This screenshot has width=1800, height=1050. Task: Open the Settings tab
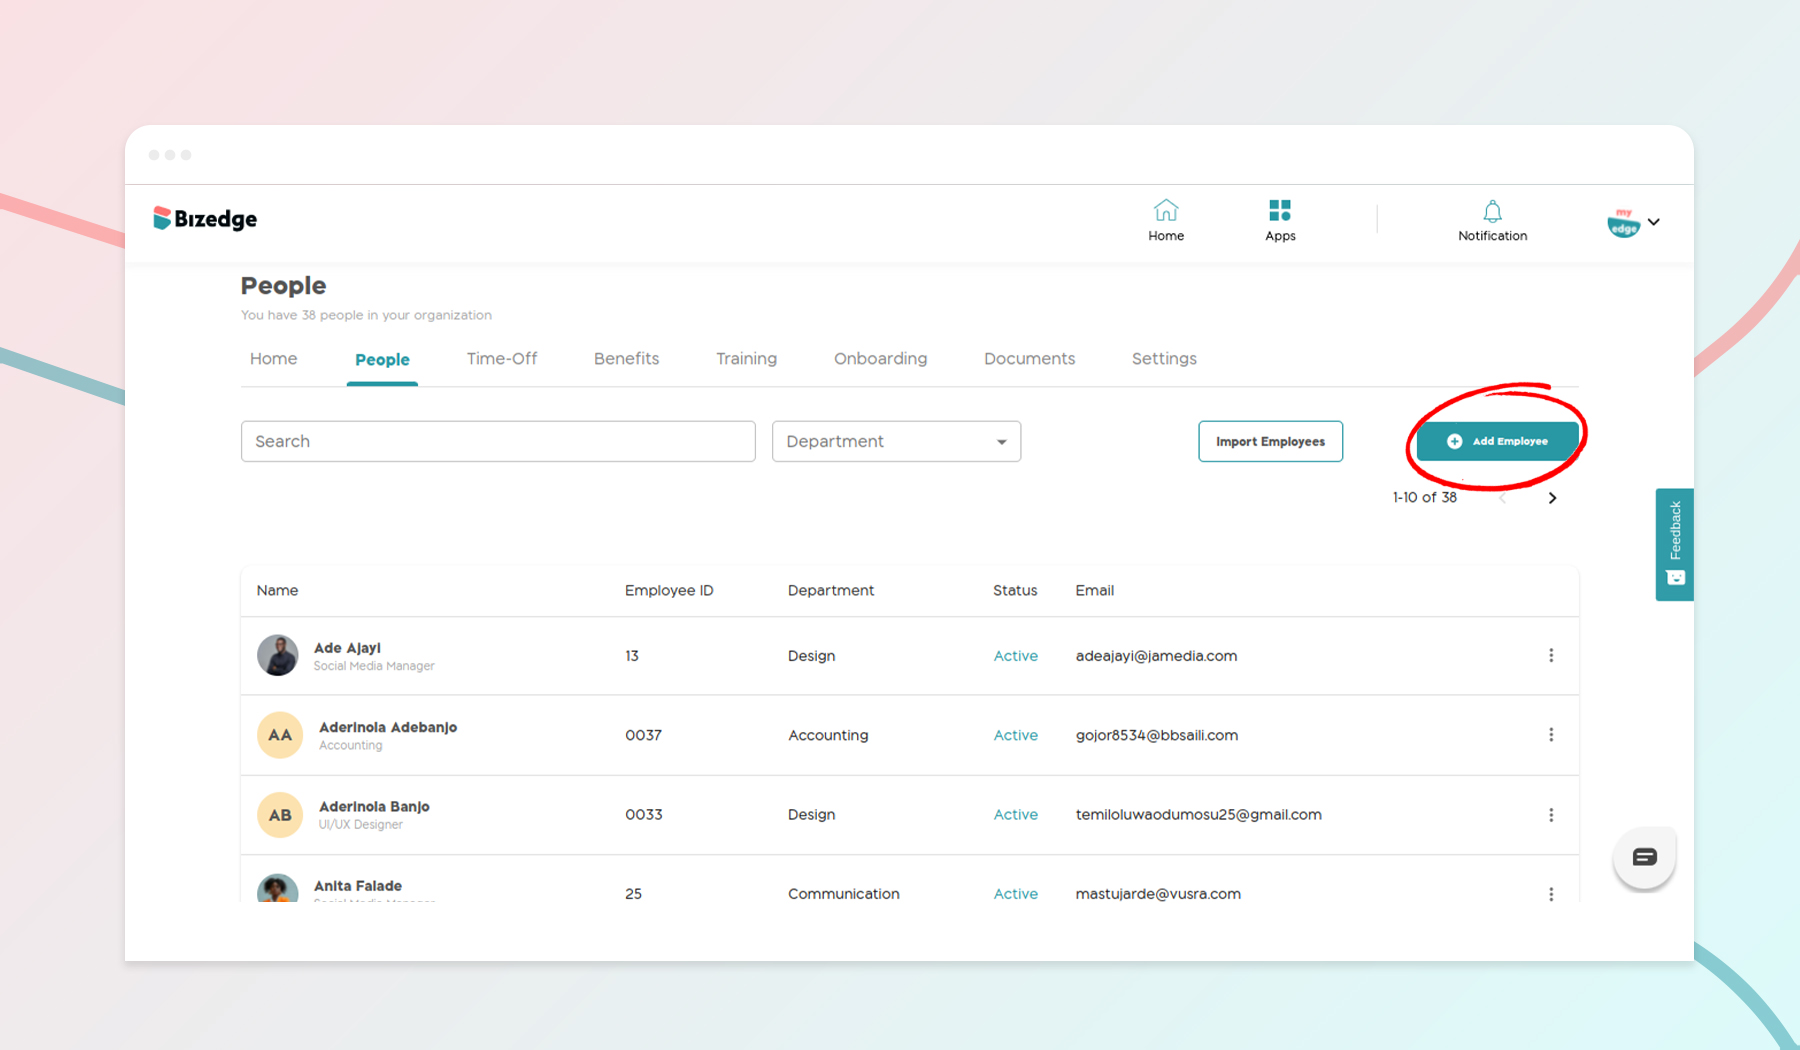pos(1163,359)
